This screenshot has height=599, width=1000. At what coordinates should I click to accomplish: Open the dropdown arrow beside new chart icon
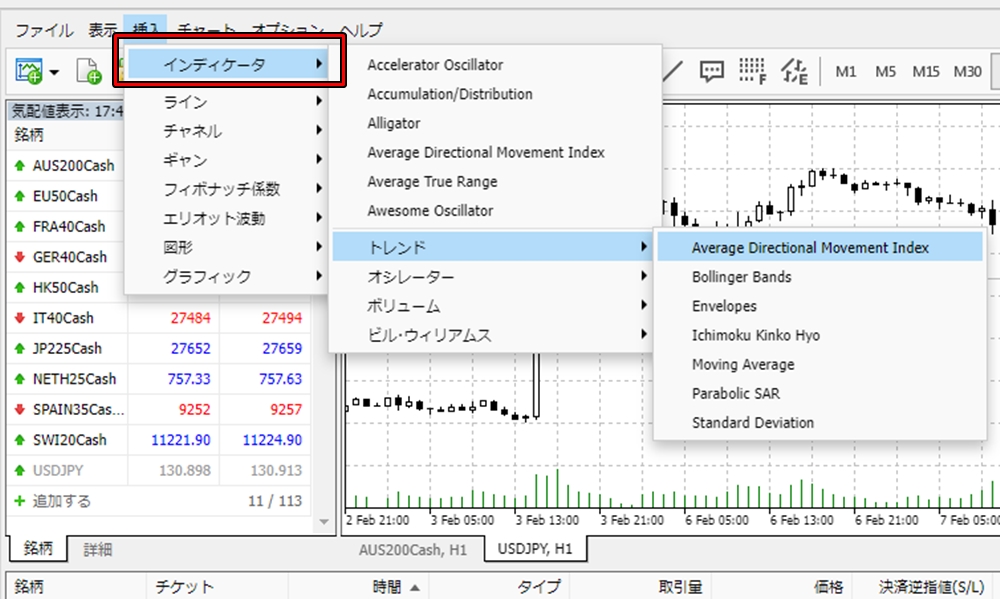pyautogui.click(x=53, y=72)
